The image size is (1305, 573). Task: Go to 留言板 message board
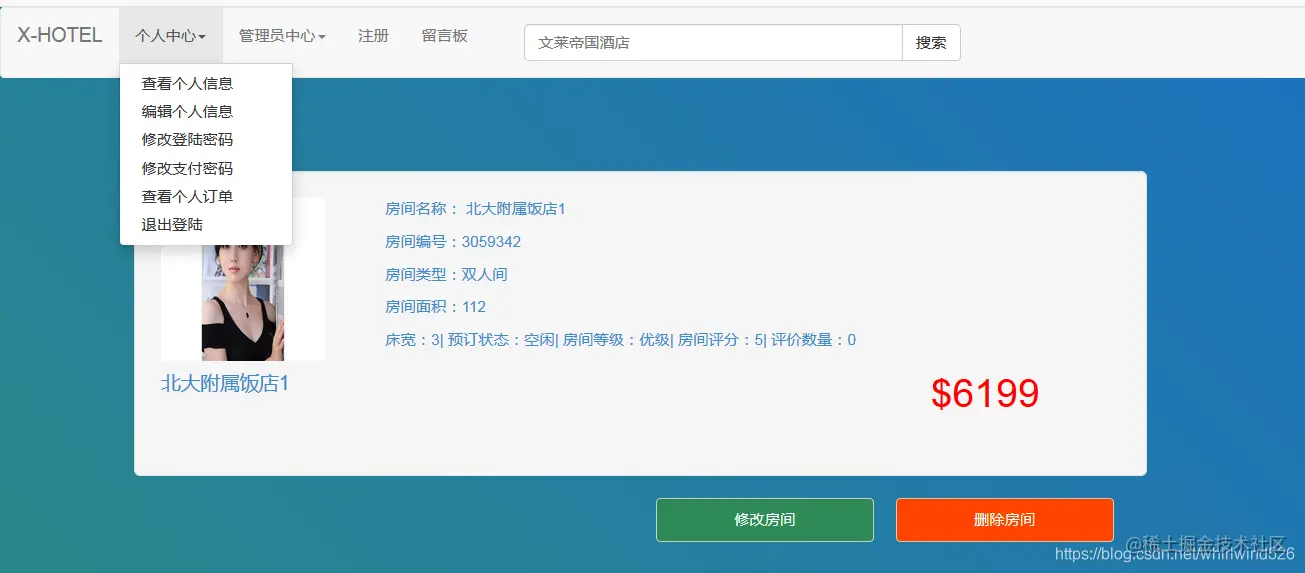445,36
